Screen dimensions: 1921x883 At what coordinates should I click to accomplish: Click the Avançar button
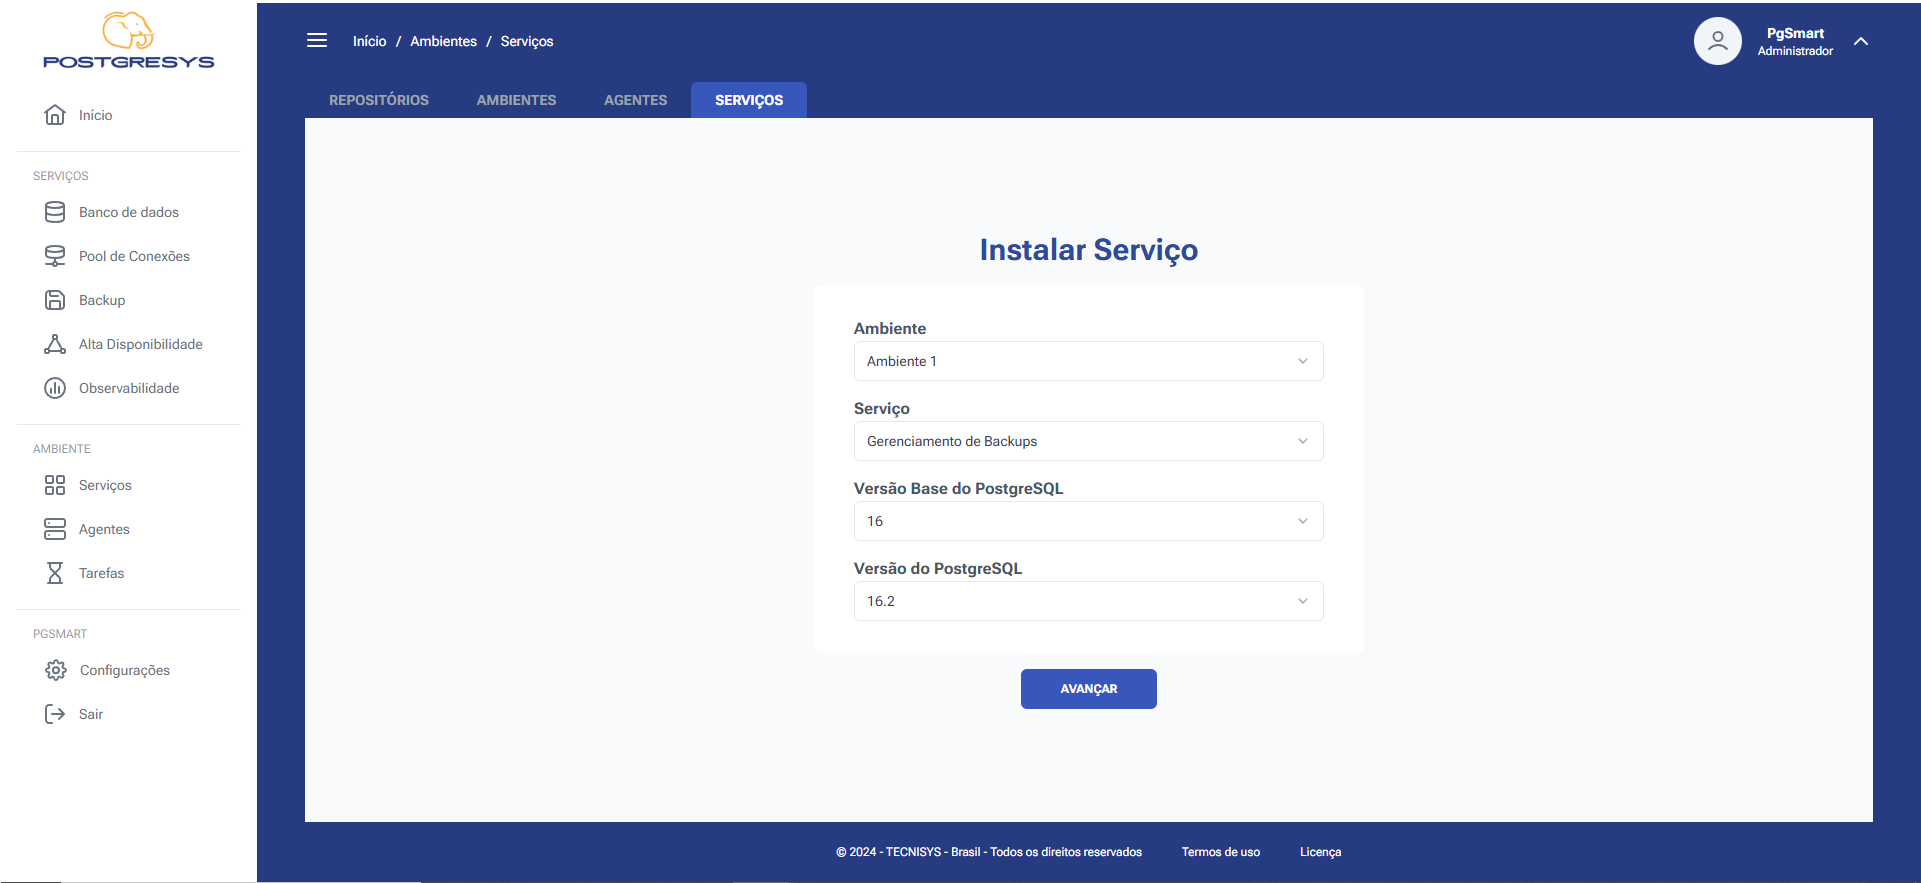coord(1088,689)
